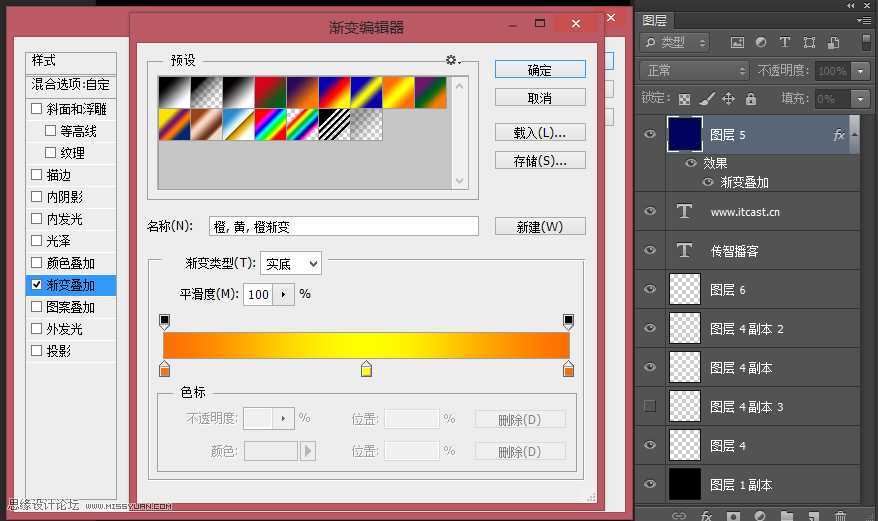The width and height of the screenshot is (878, 521).
Task: Open the 渐变类型 gradient type dropdown
Action: coord(290,264)
